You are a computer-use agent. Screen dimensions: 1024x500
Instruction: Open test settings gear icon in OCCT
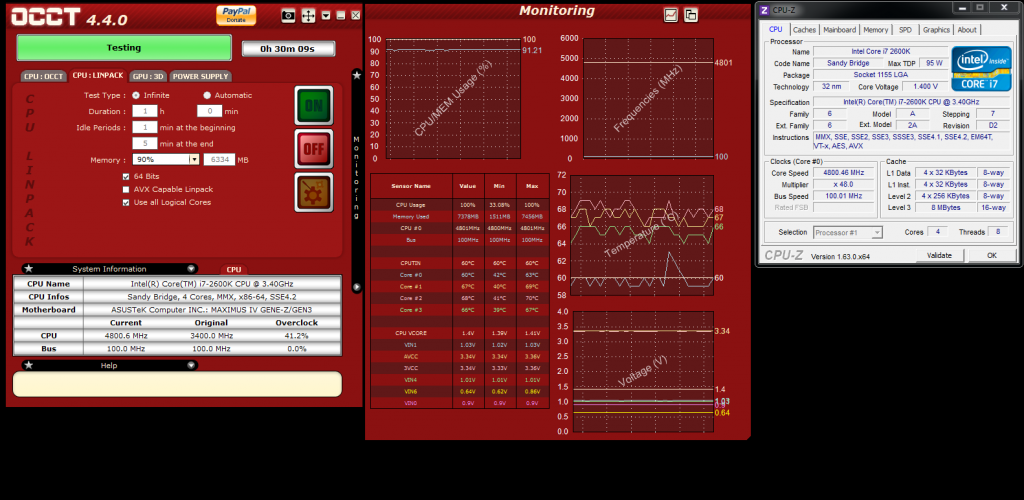313,192
